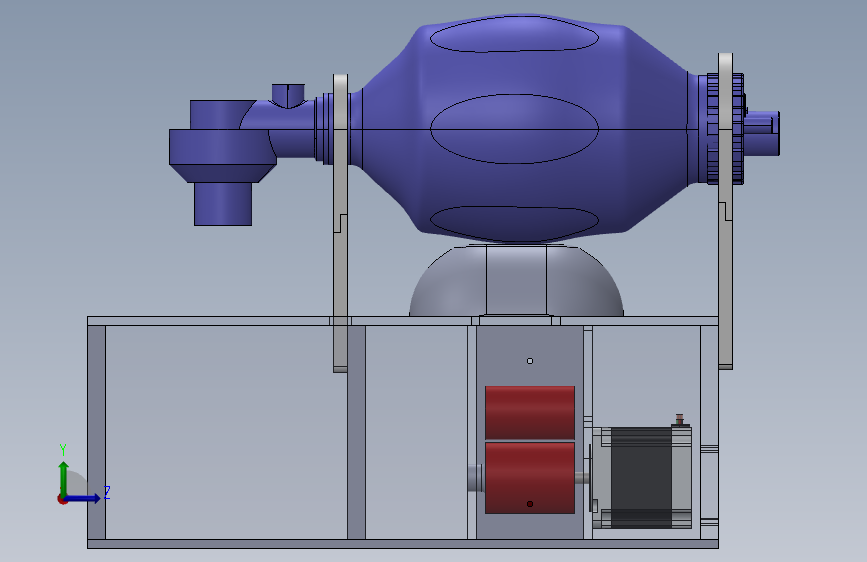Click the blue Z axis of the triad
Viewport: 867px width, 562px height.
pos(83,498)
